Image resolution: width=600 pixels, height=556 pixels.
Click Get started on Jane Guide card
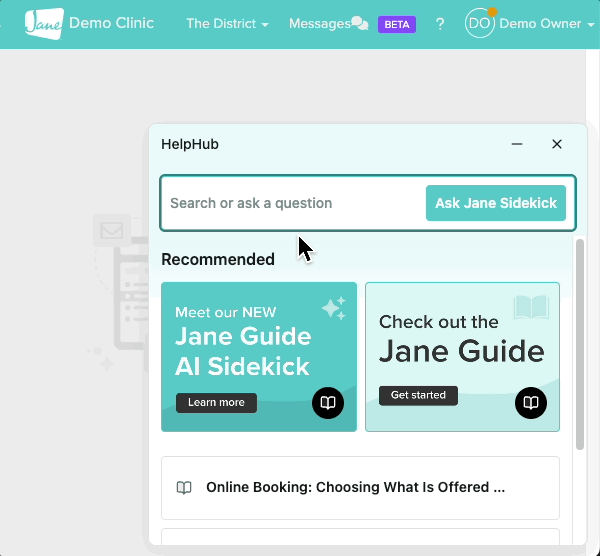tap(418, 396)
